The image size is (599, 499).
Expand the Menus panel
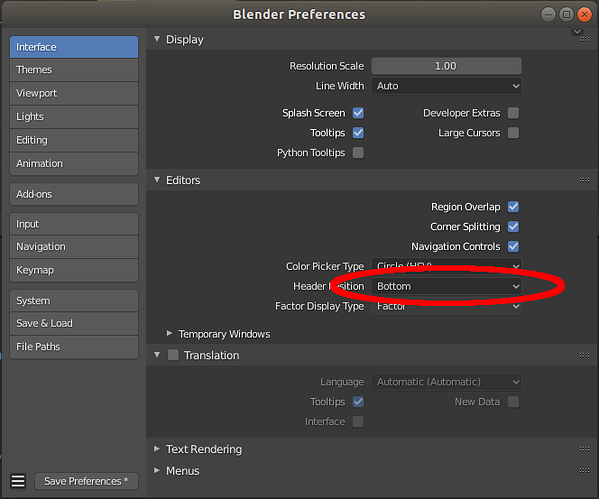coord(157,470)
